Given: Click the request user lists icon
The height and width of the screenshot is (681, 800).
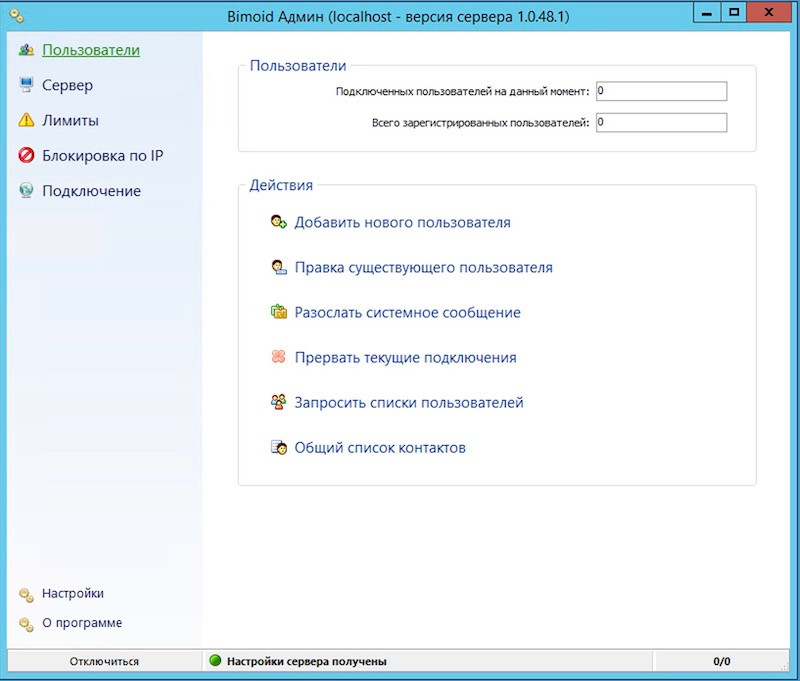Looking at the screenshot, I should tap(279, 403).
